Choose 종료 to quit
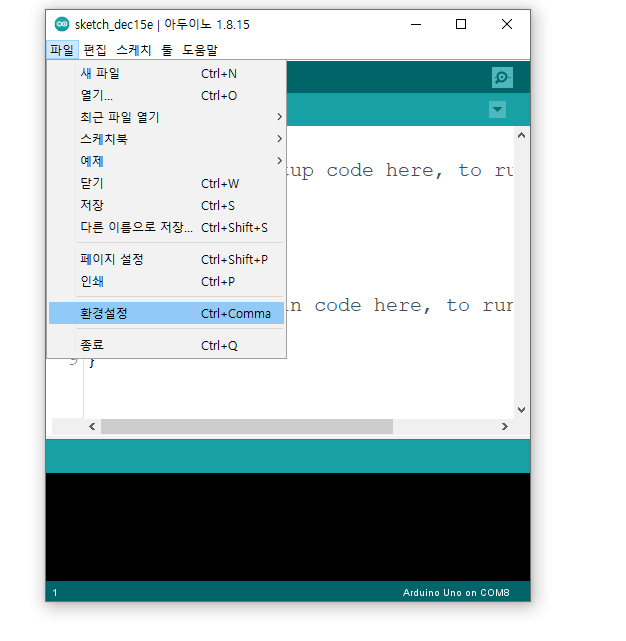The image size is (626, 641). (166, 345)
